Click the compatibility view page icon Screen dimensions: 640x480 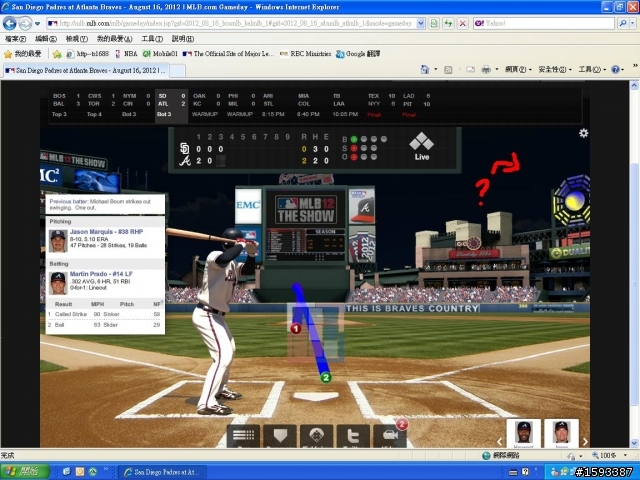point(434,23)
